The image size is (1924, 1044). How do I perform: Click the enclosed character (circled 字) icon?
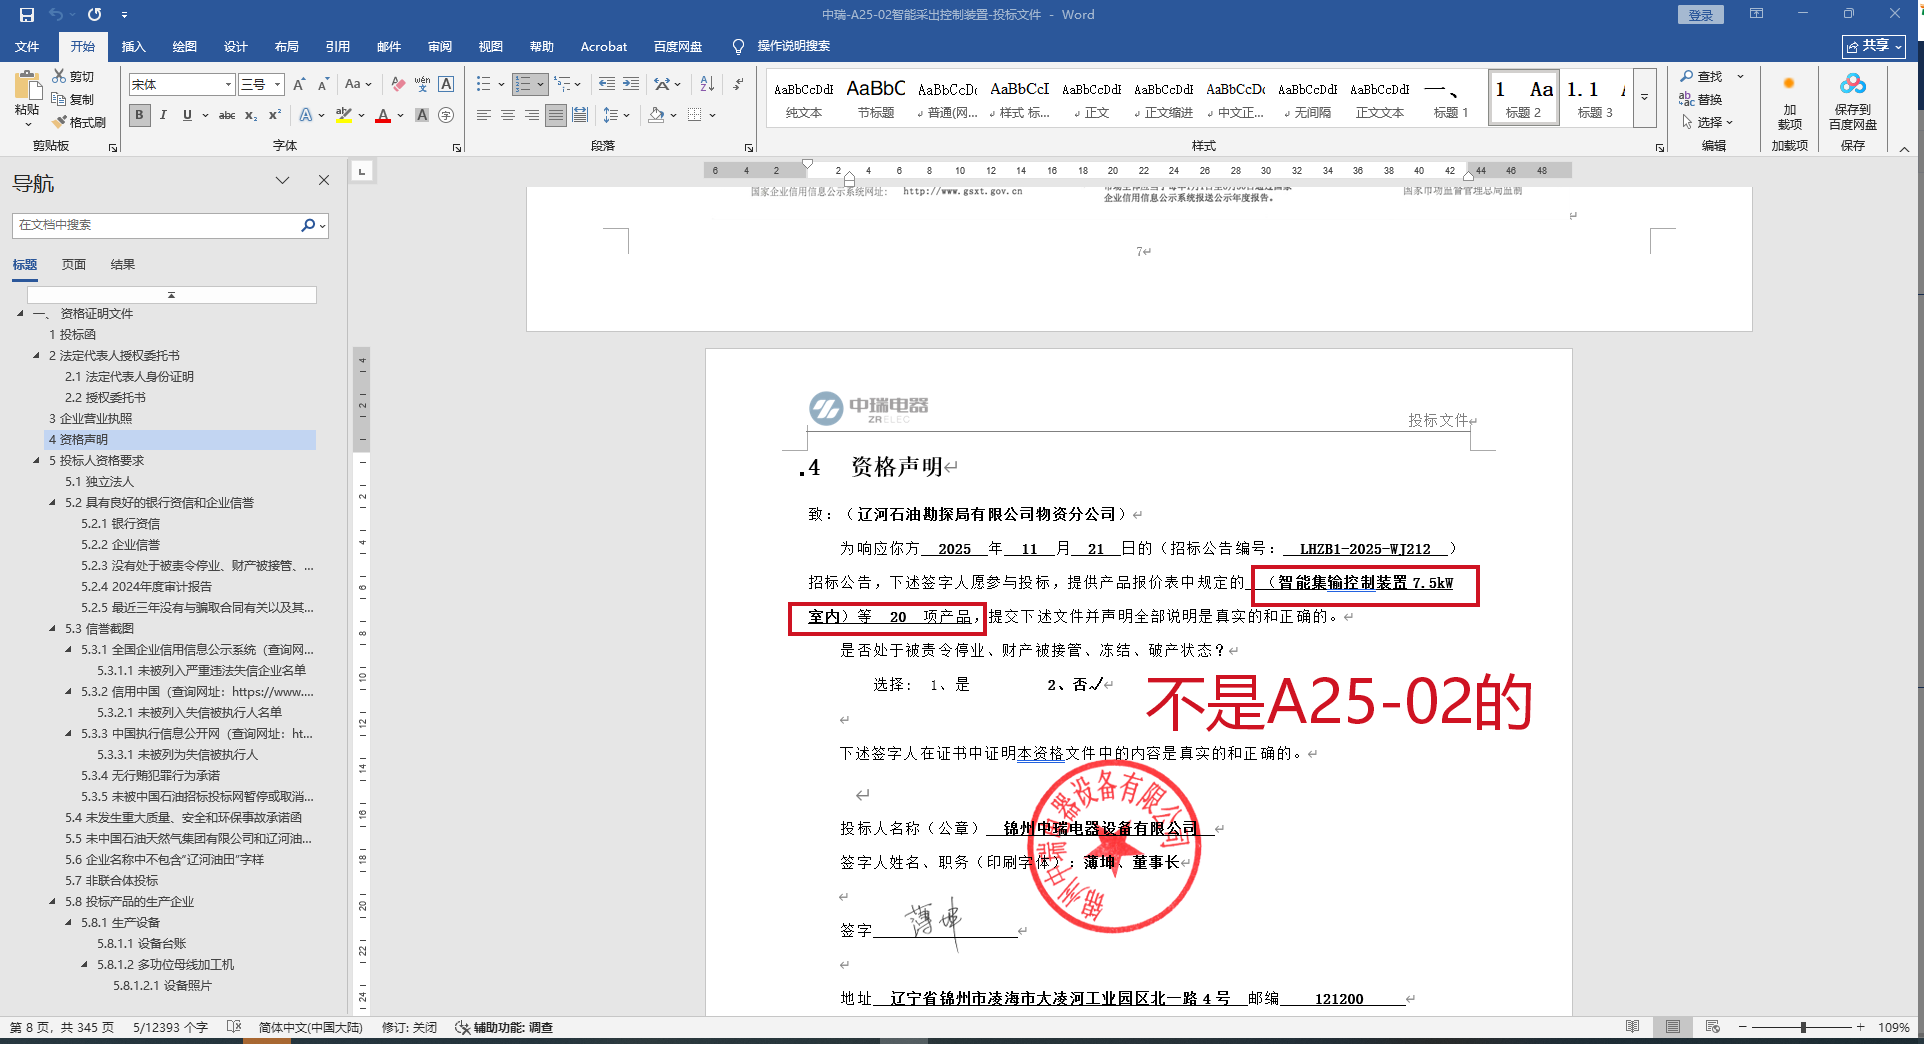coord(446,115)
